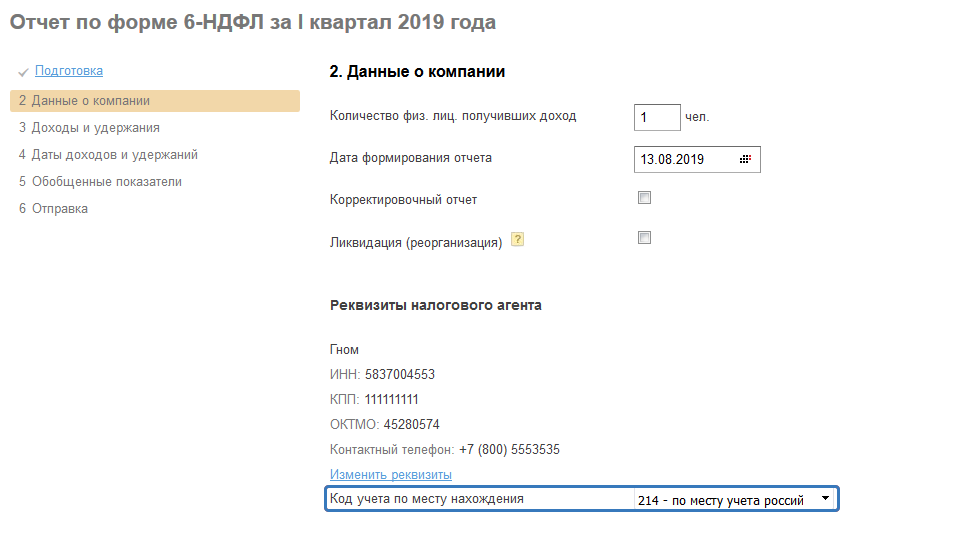
Task: Open calendar picker in report date field
Action: tap(745, 159)
